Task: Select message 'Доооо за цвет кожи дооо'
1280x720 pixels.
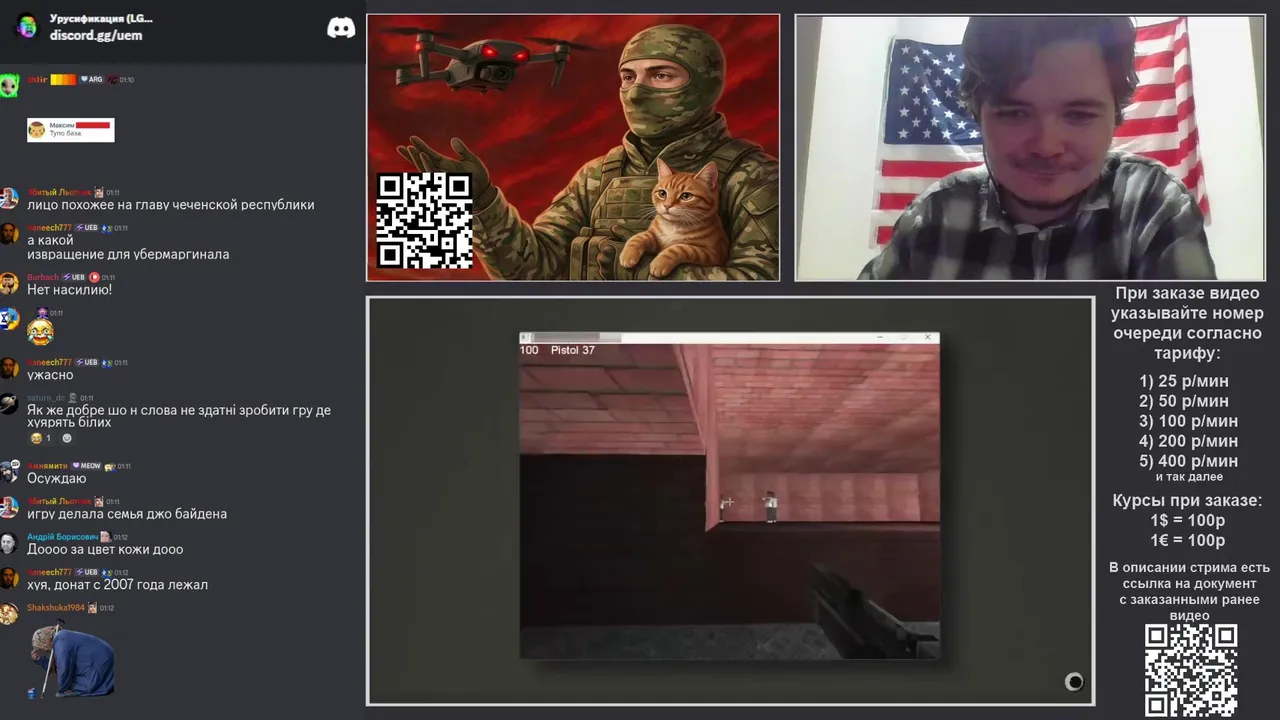Action: coord(105,550)
